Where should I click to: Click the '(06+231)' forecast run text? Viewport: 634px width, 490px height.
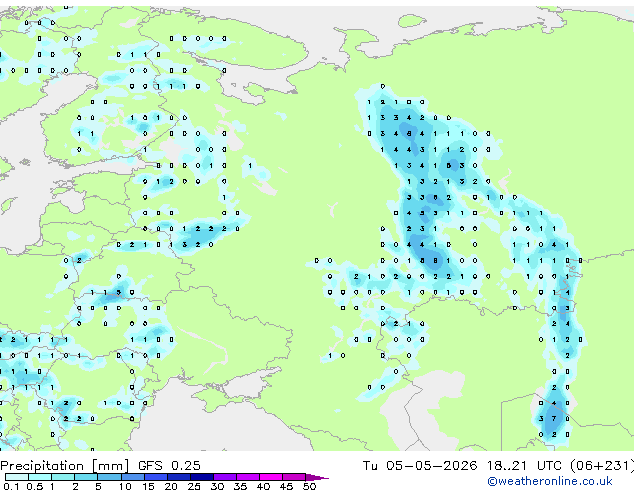click(x=602, y=466)
